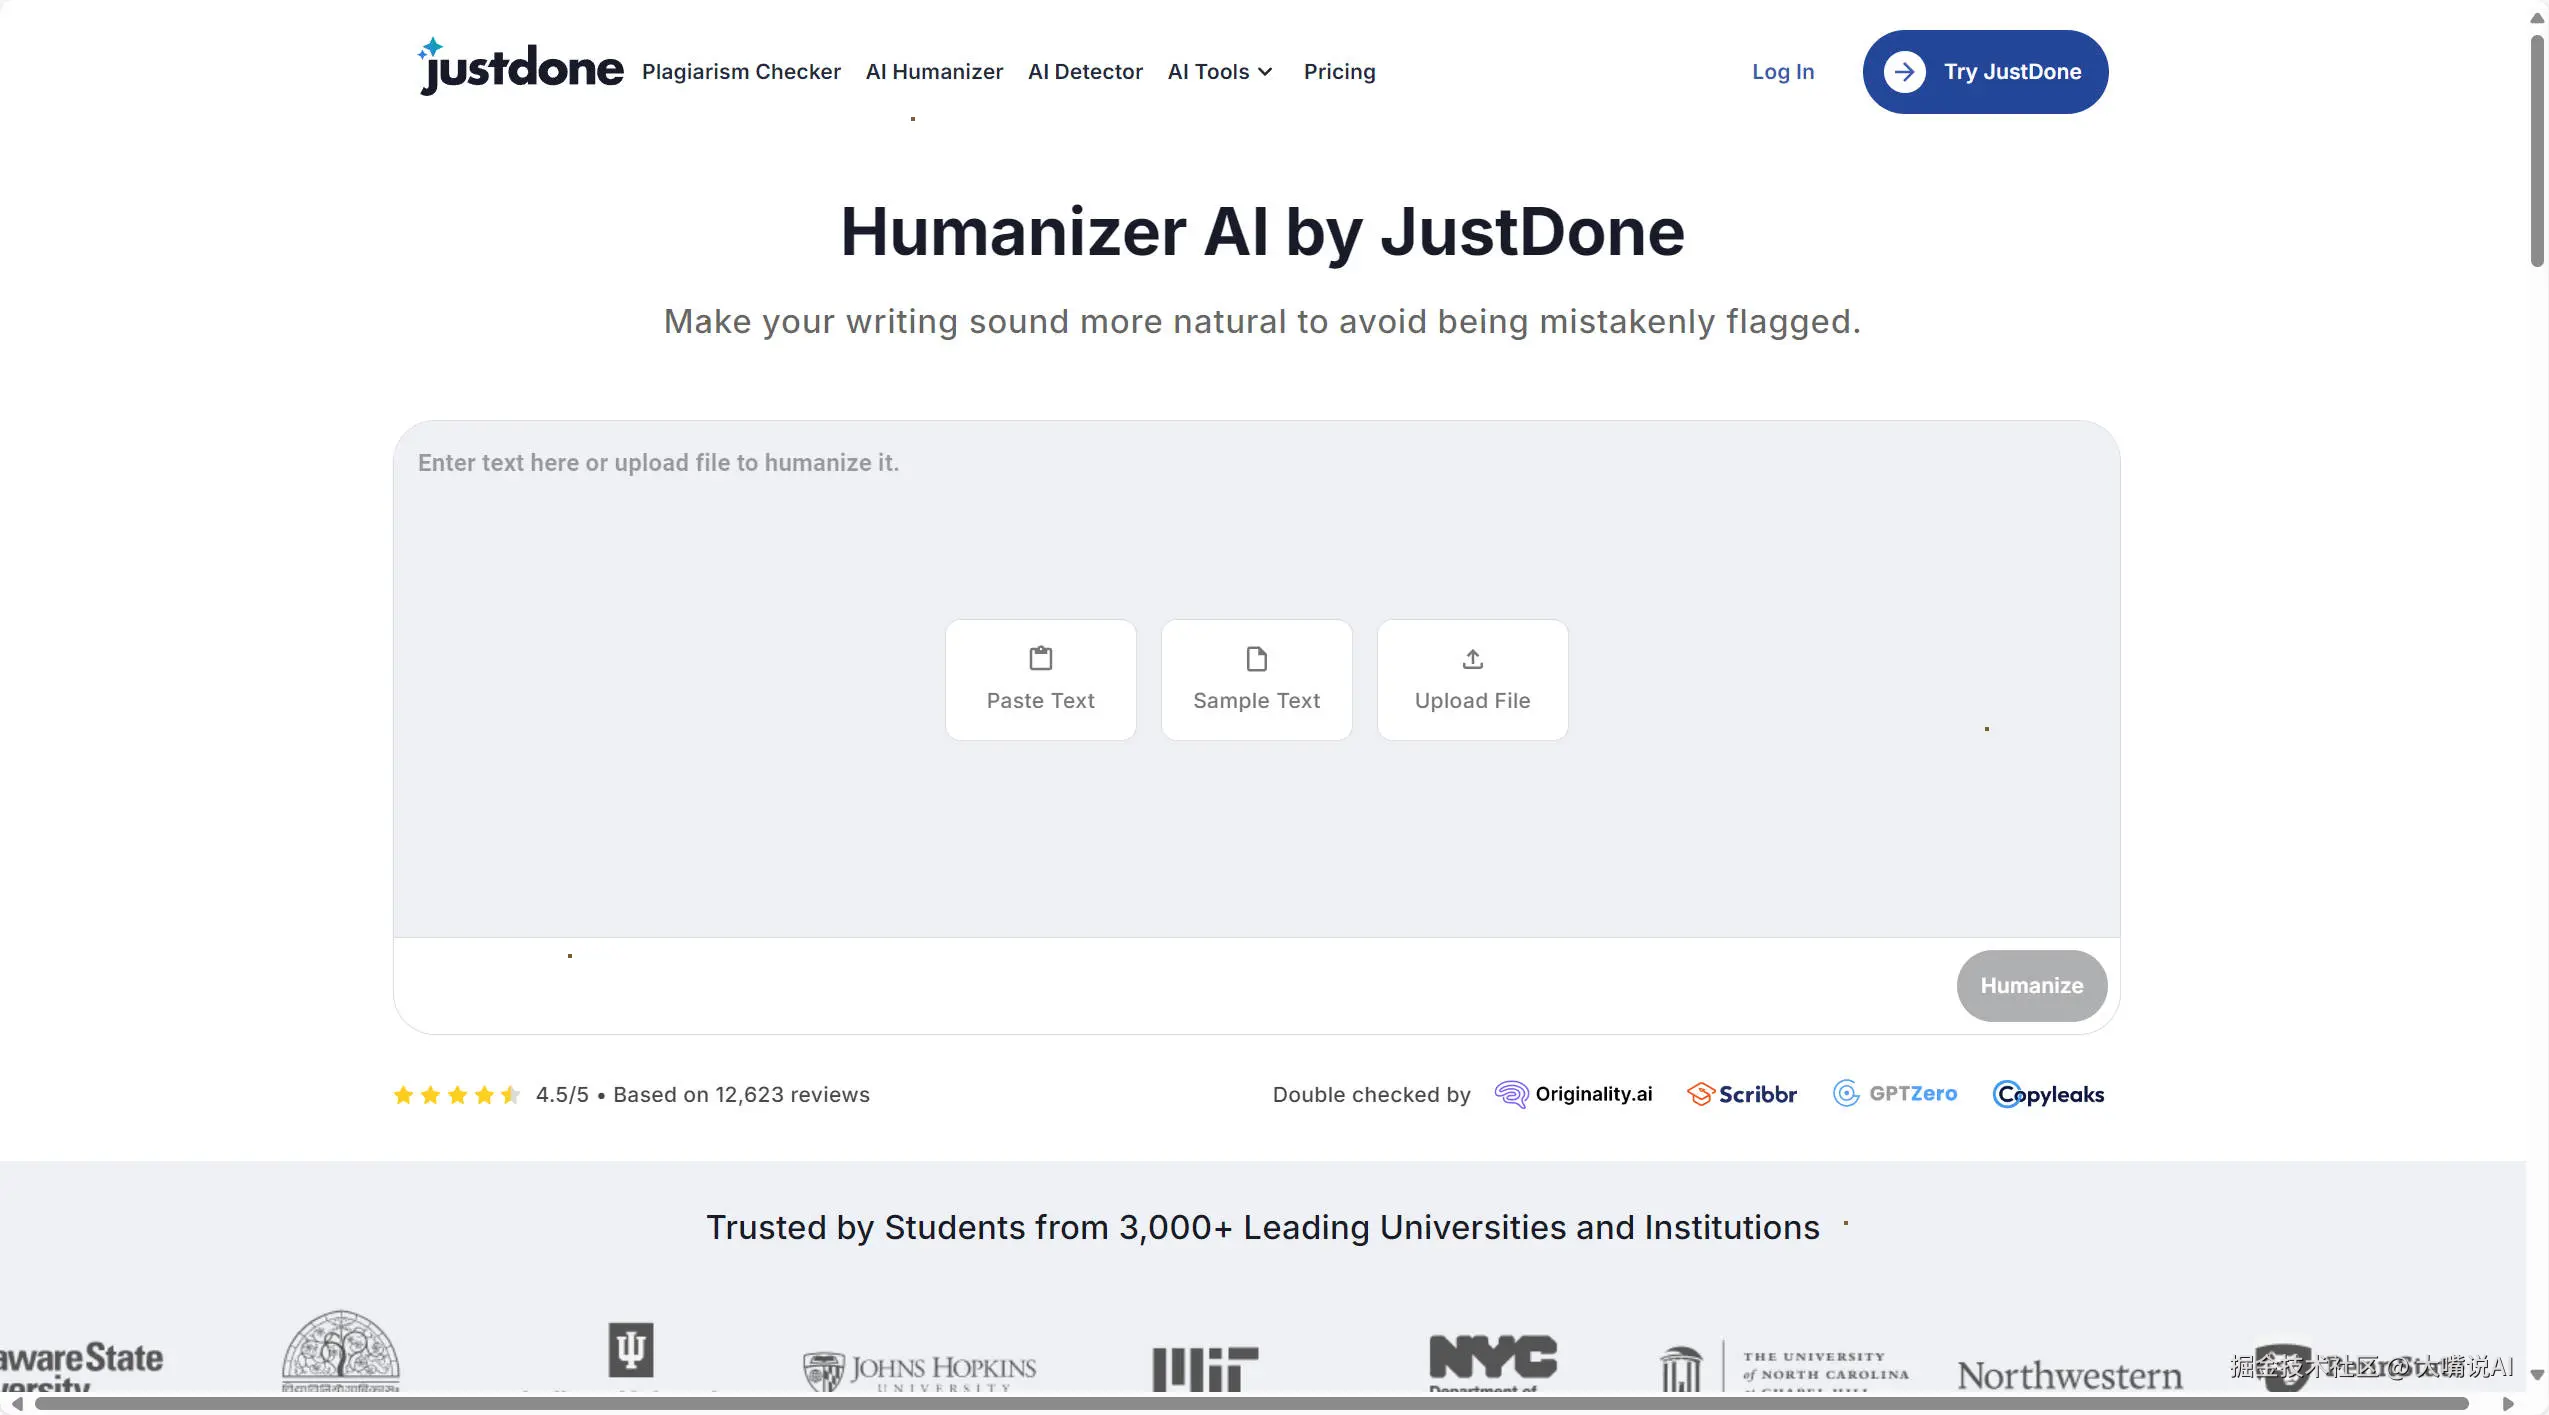Open the GPTZero logo

click(x=1895, y=1094)
